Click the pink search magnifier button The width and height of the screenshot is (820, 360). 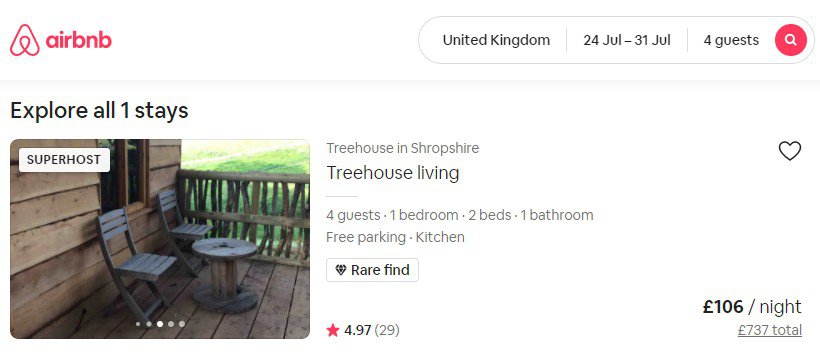pos(790,40)
